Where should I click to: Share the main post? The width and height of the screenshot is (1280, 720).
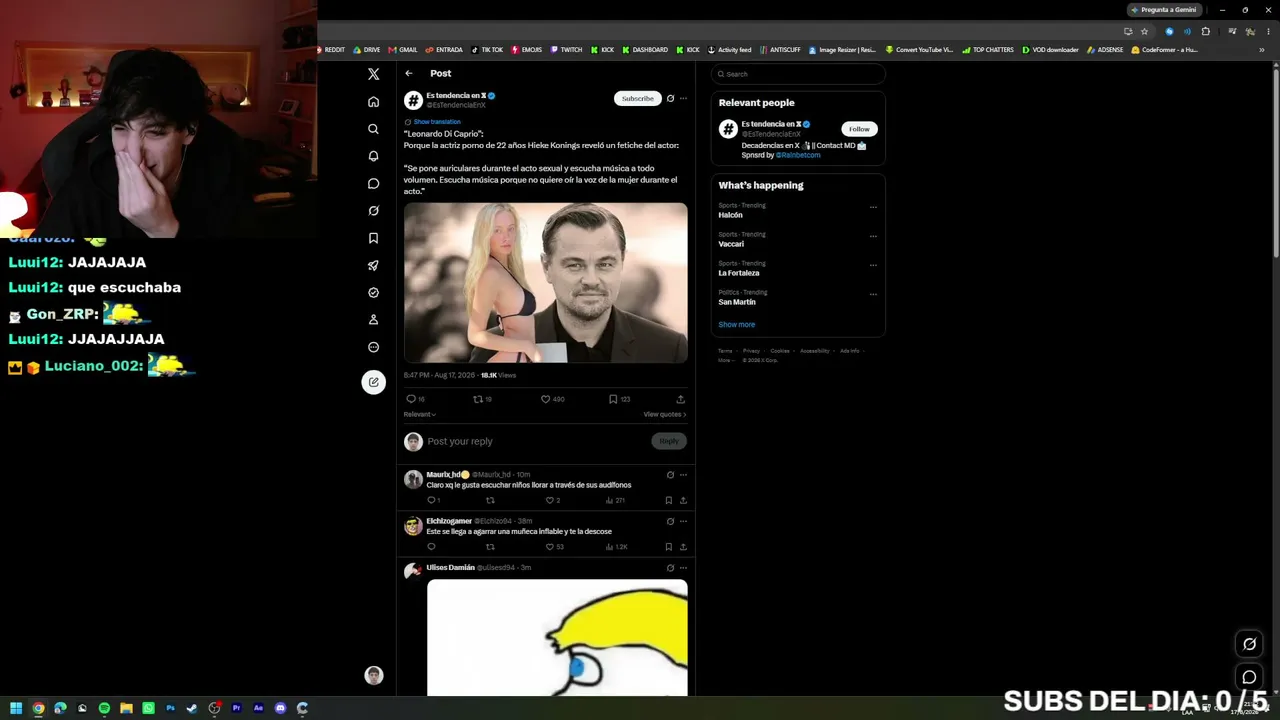(x=680, y=399)
